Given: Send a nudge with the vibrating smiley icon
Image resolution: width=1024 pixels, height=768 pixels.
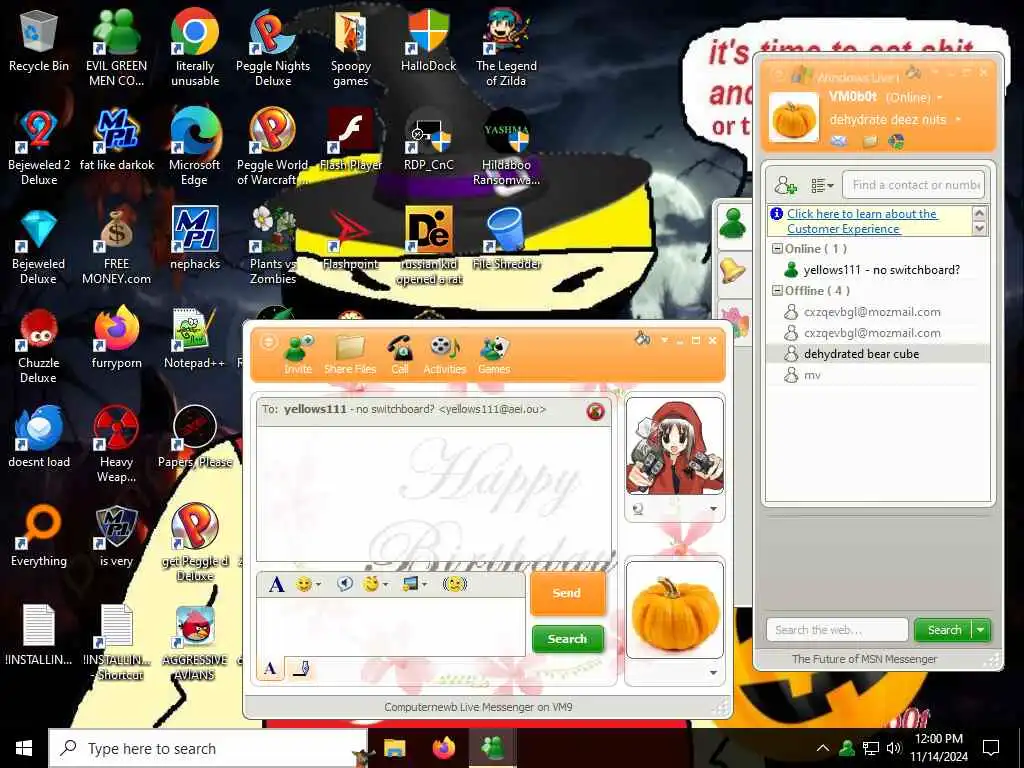Looking at the screenshot, I should point(455,584).
